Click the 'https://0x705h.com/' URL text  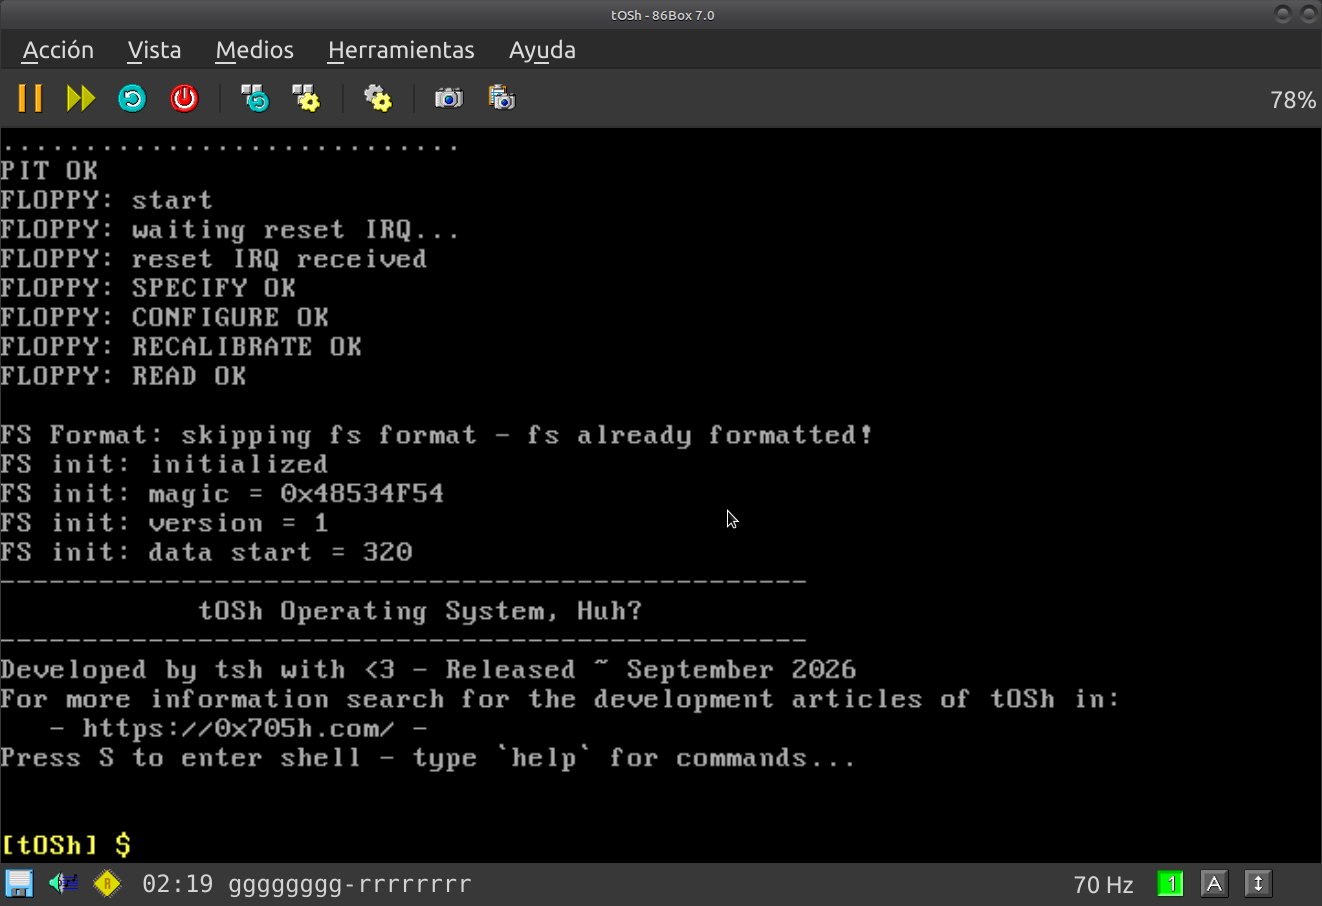(x=238, y=728)
